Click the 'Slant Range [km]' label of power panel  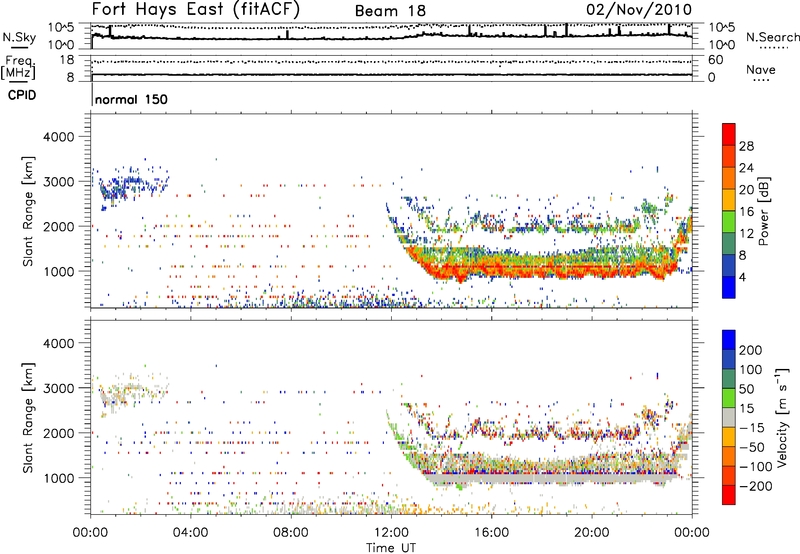pos(28,211)
